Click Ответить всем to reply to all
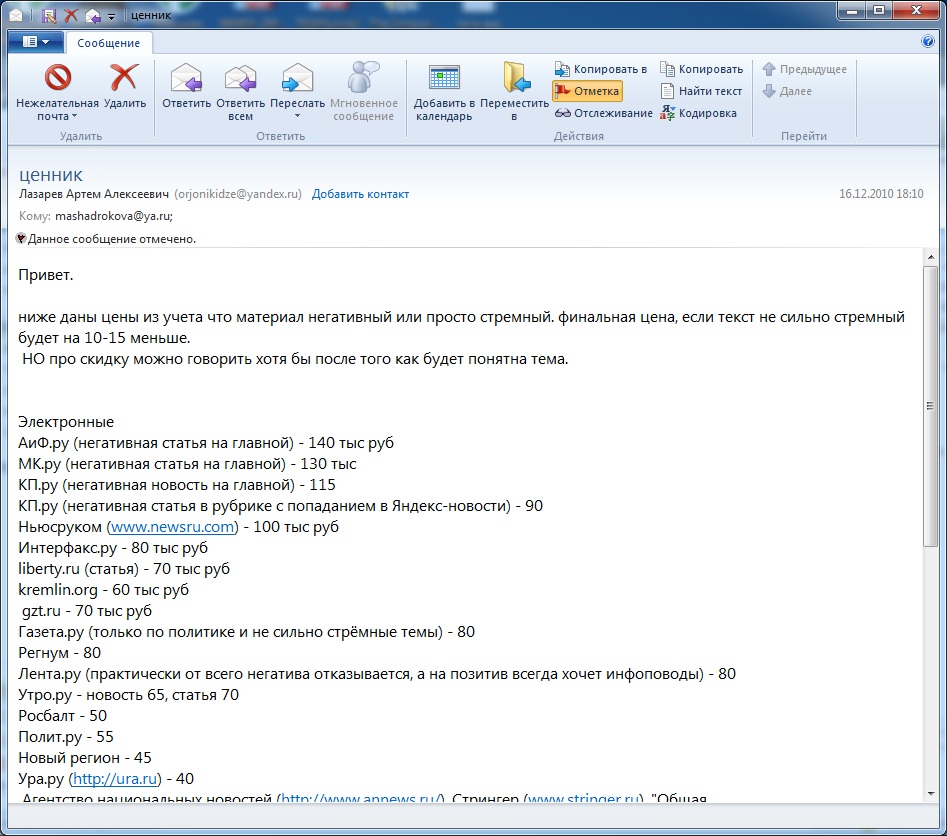 click(x=240, y=78)
